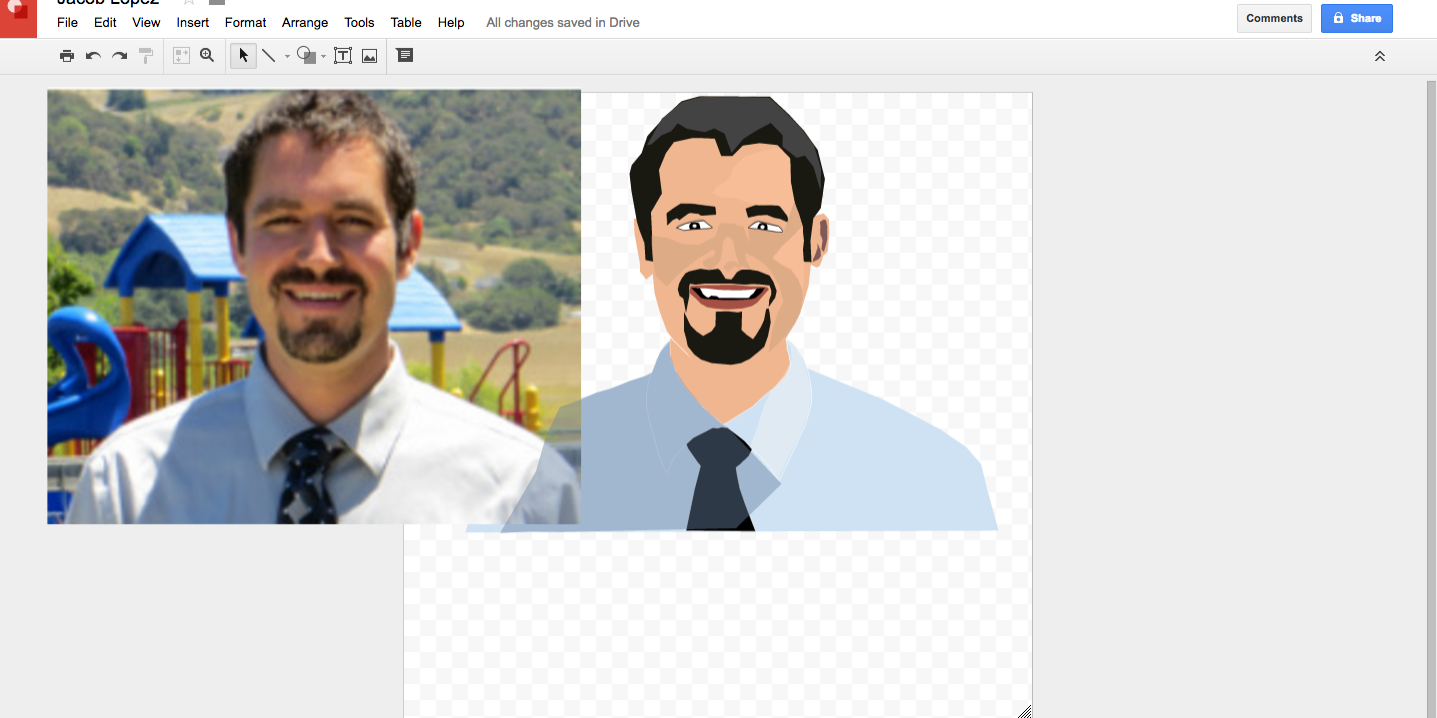Undo the last action

[93, 56]
